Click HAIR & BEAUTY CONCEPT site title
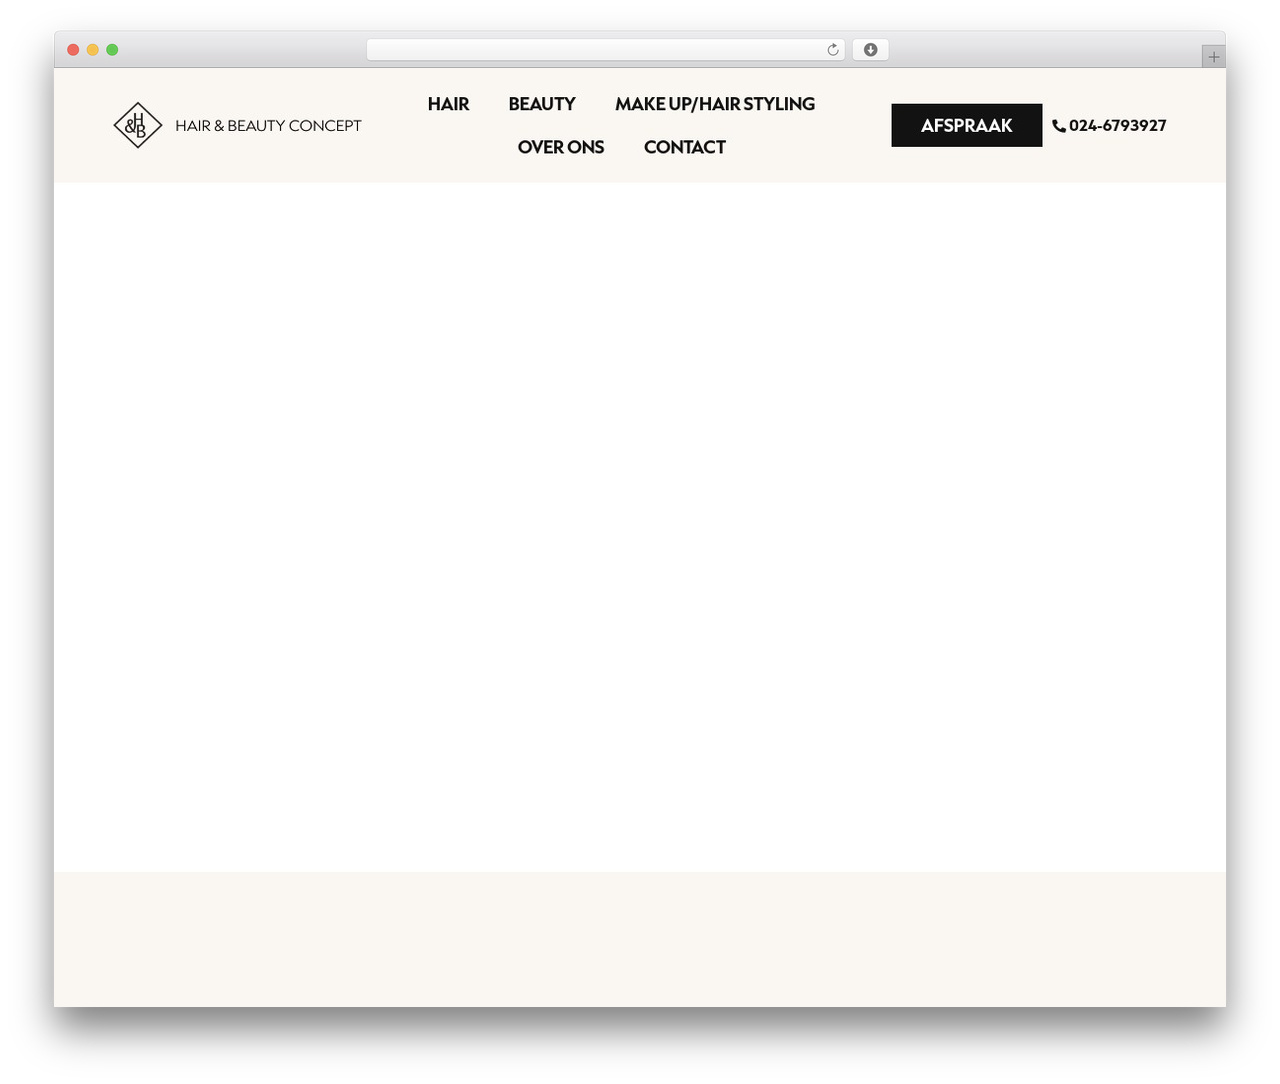 (x=268, y=126)
